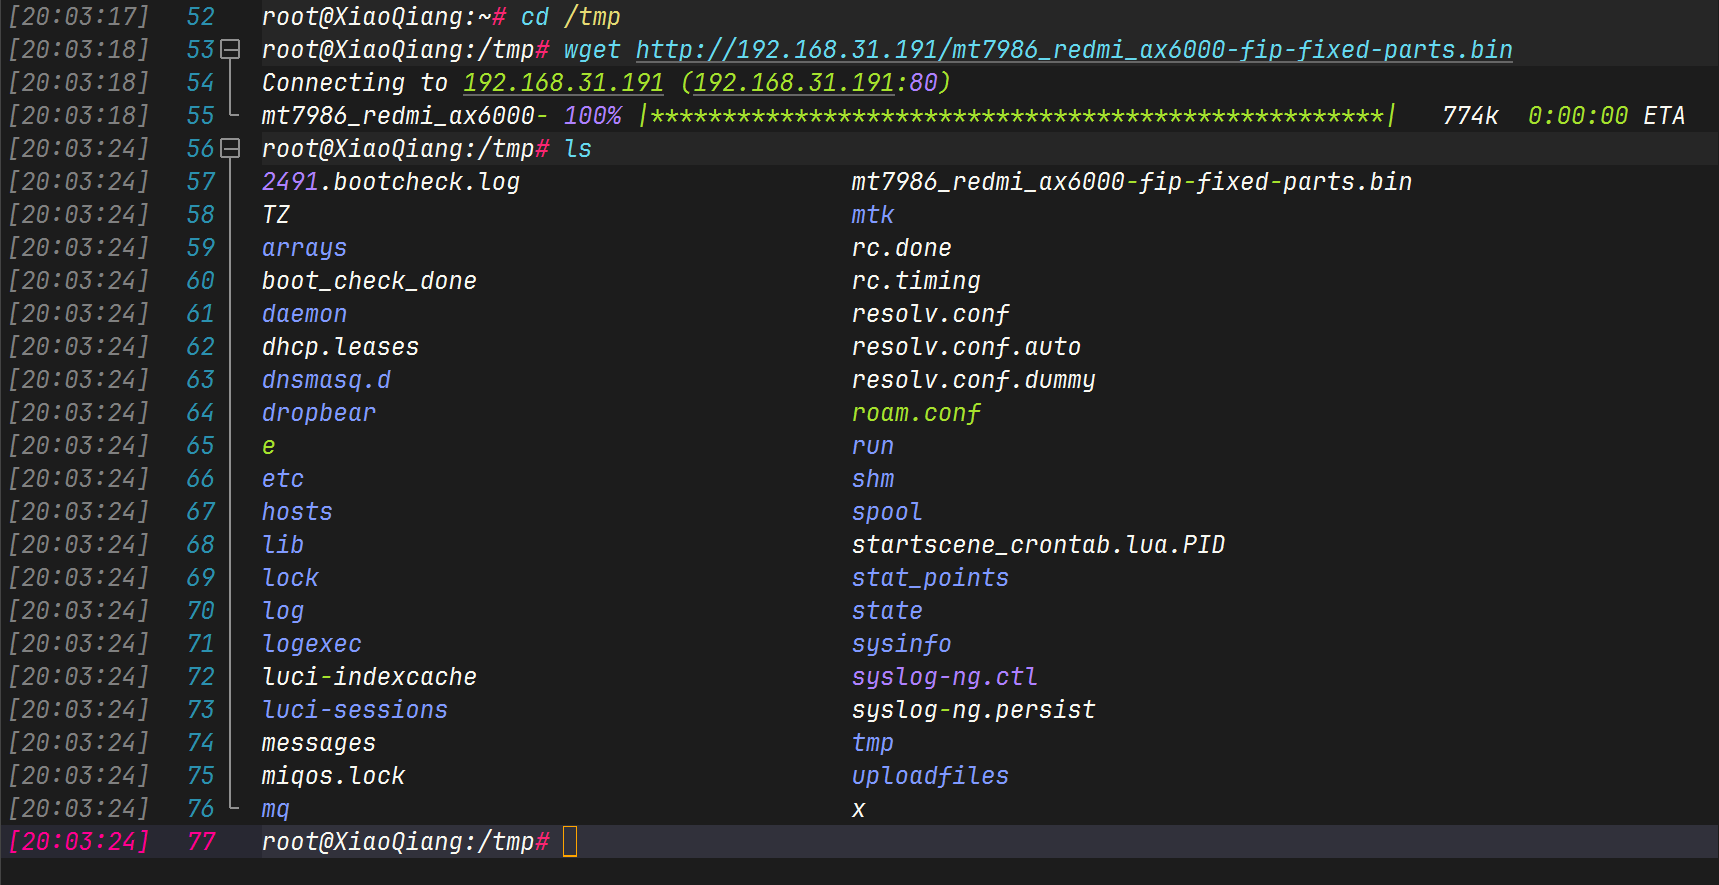
Task: Click the cursor at the line 77 prompt
Action: tap(570, 842)
